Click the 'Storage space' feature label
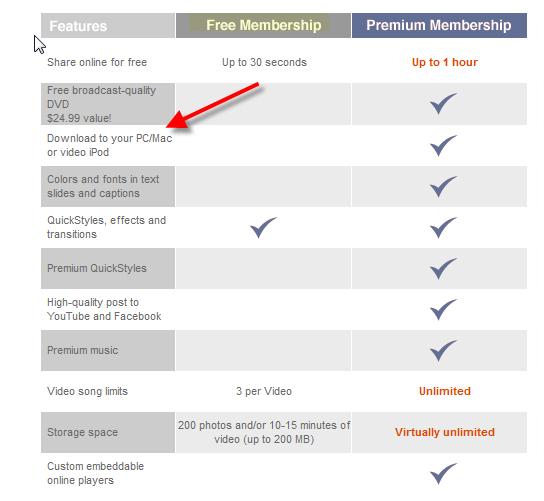 [x=83, y=432]
